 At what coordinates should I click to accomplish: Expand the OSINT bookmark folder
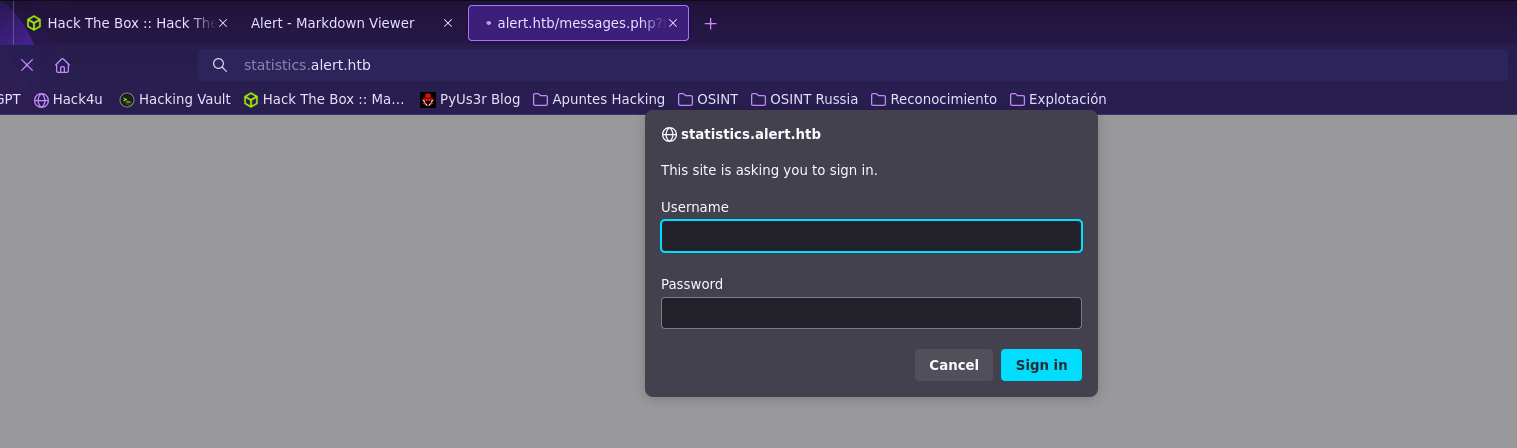[708, 99]
